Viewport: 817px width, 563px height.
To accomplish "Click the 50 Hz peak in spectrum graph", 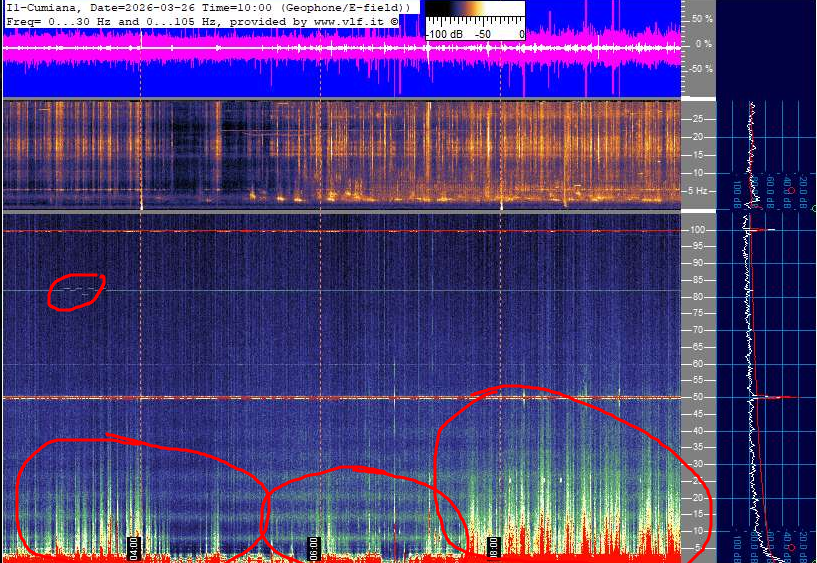I will 775,397.
